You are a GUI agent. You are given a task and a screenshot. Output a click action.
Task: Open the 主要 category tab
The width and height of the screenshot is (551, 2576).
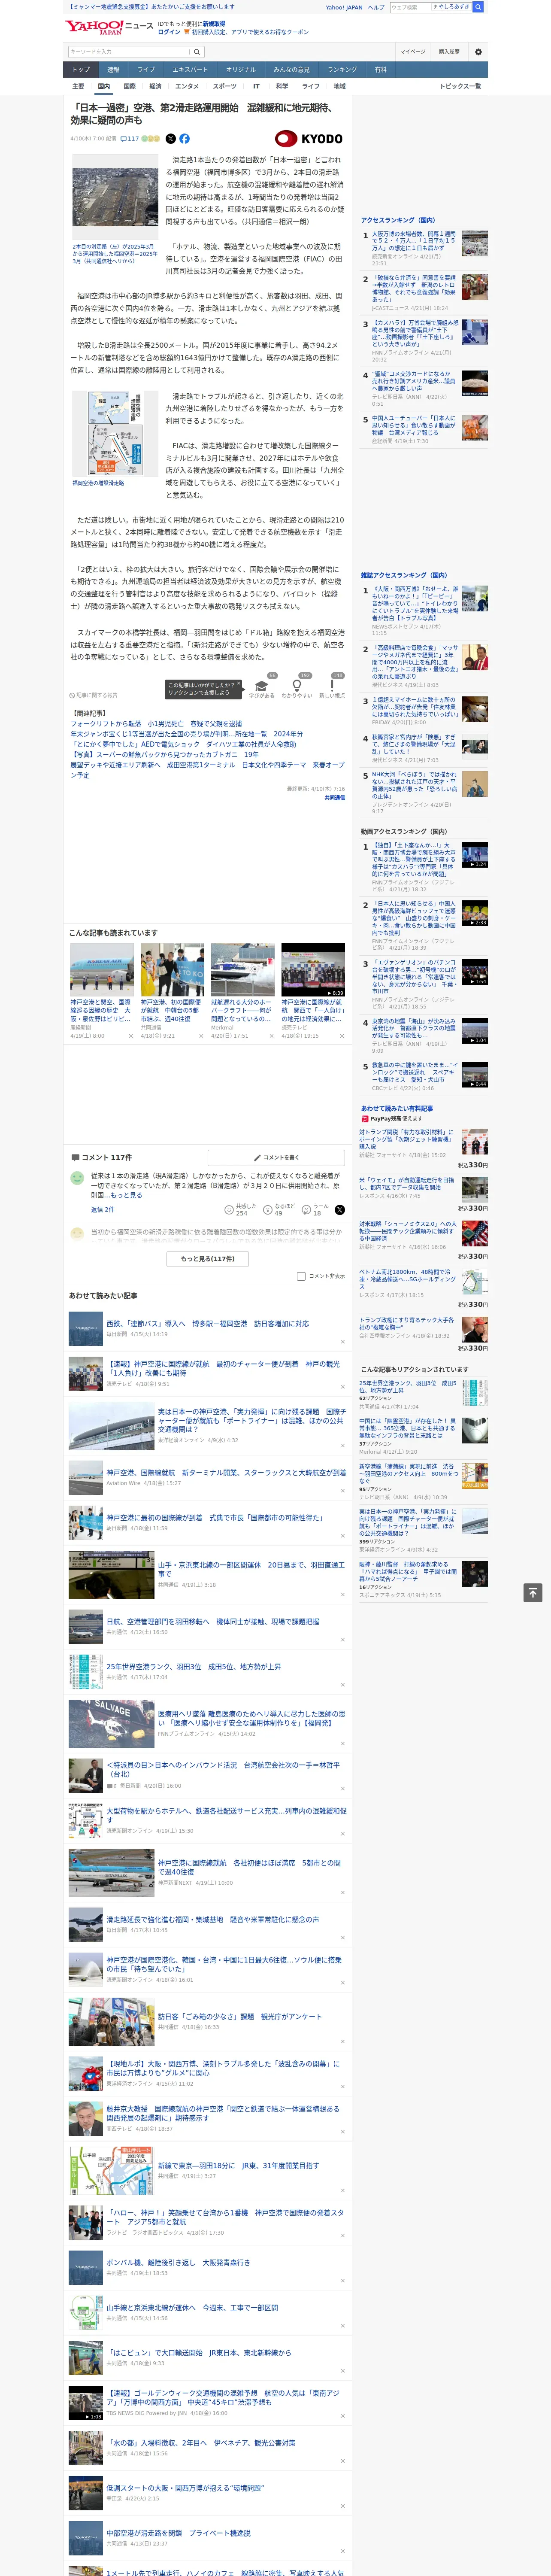coord(78,86)
